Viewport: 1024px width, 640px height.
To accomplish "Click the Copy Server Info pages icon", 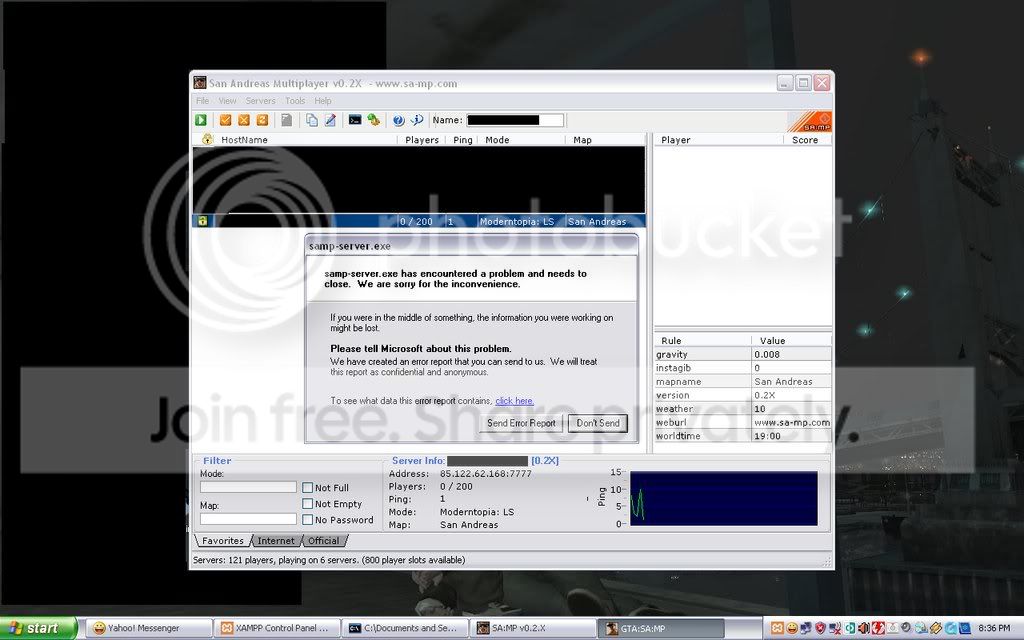I will tap(312, 120).
